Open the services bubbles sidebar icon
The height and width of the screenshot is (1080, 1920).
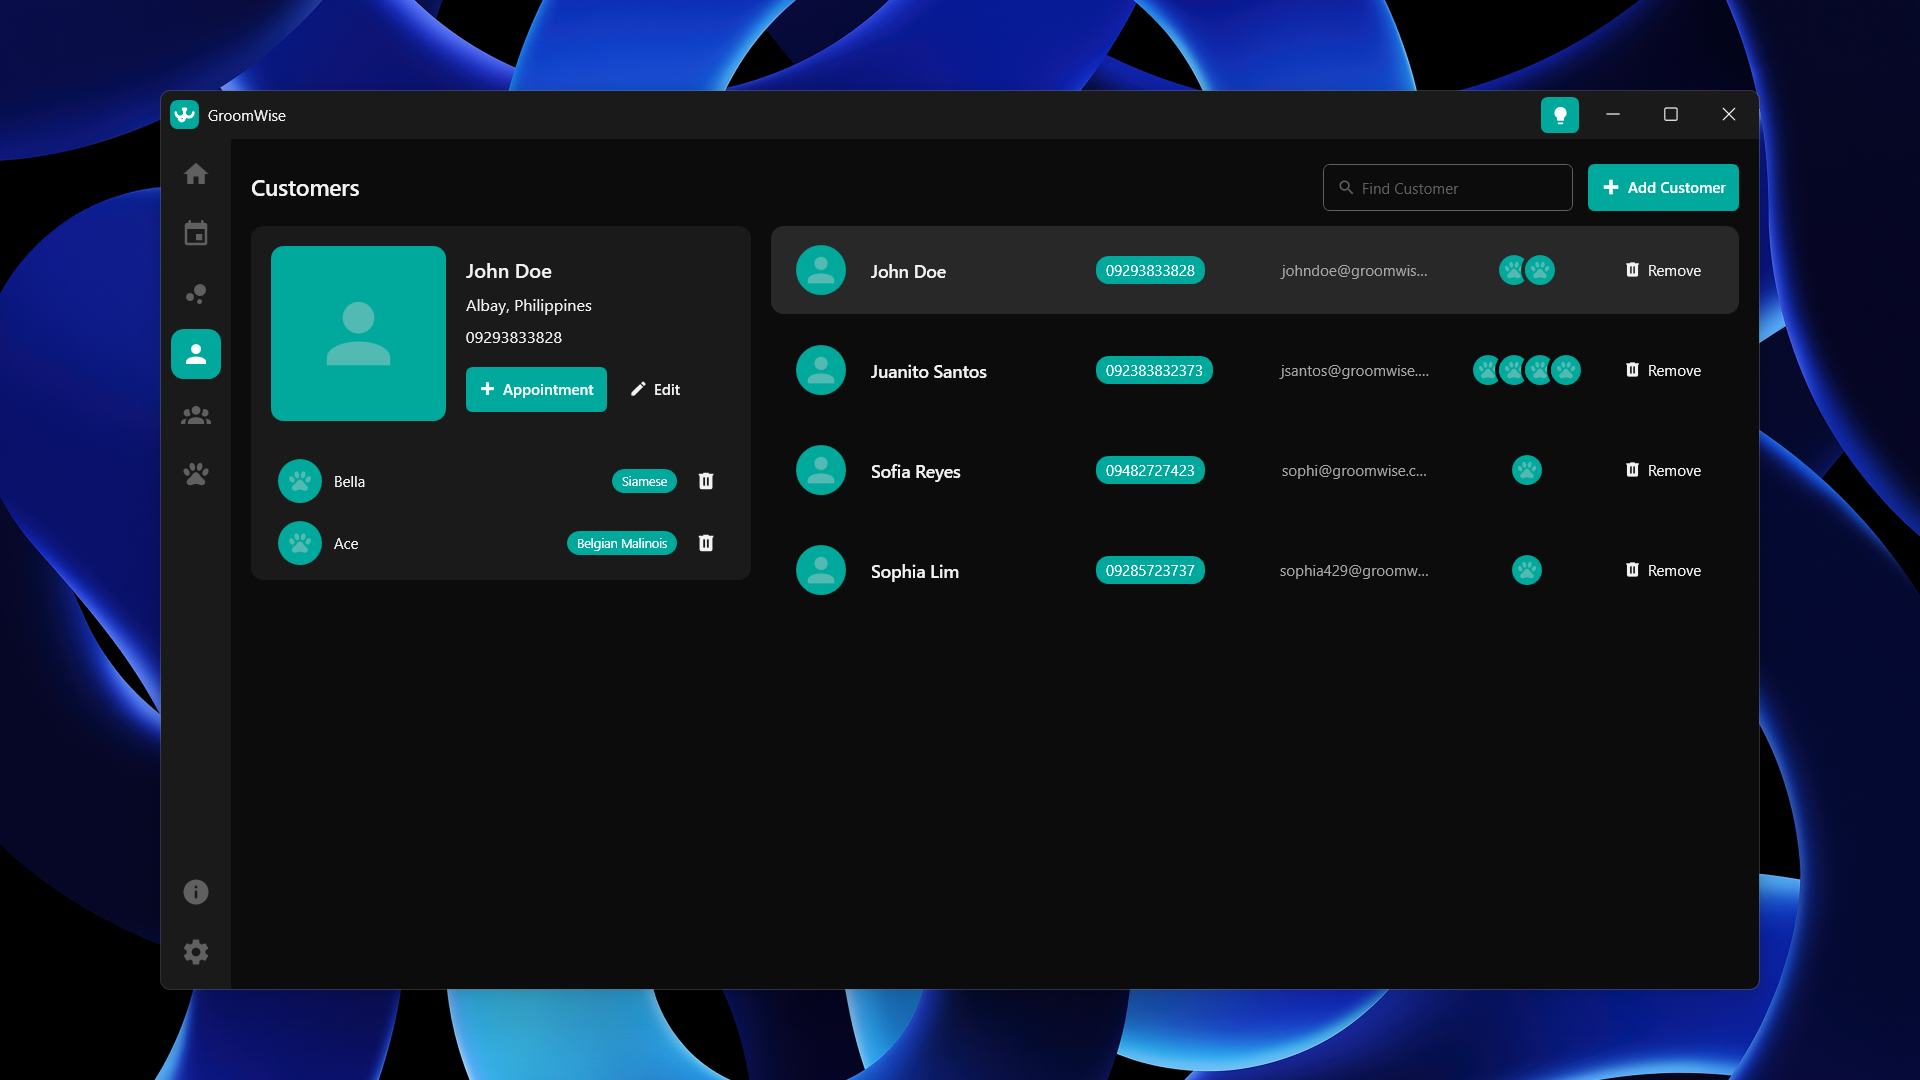tap(196, 294)
